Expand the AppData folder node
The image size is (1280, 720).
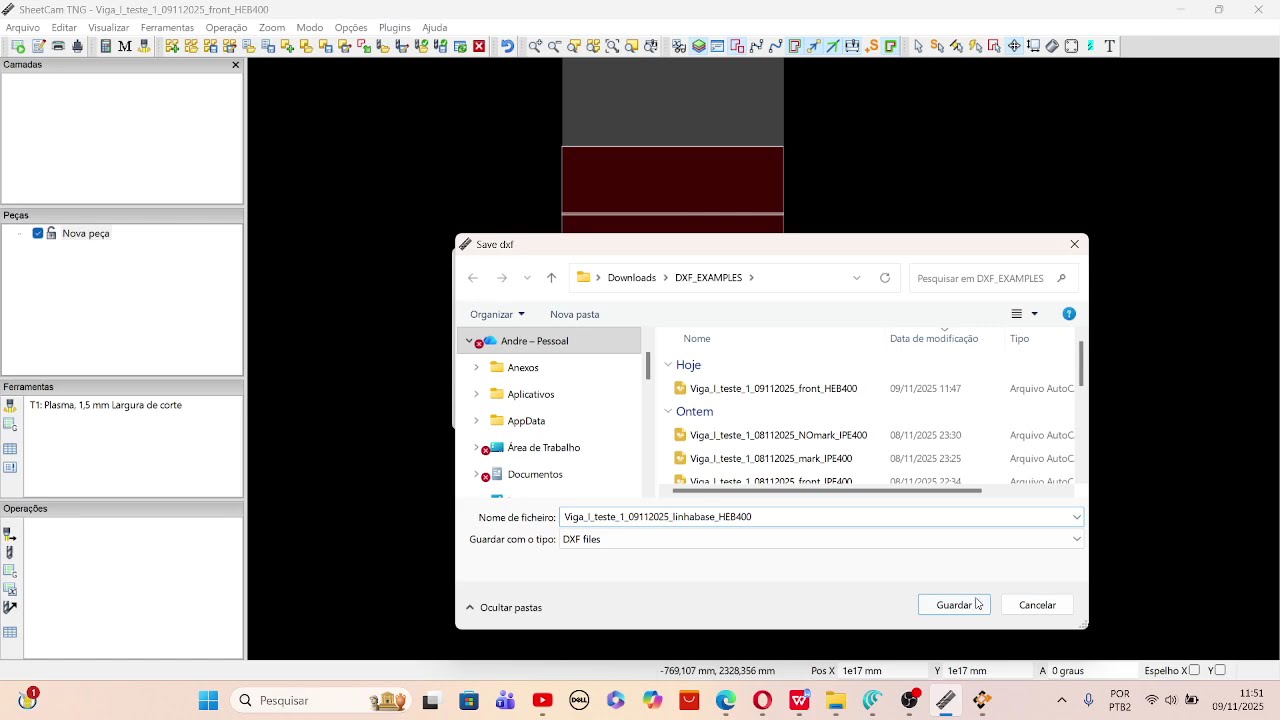coord(476,421)
